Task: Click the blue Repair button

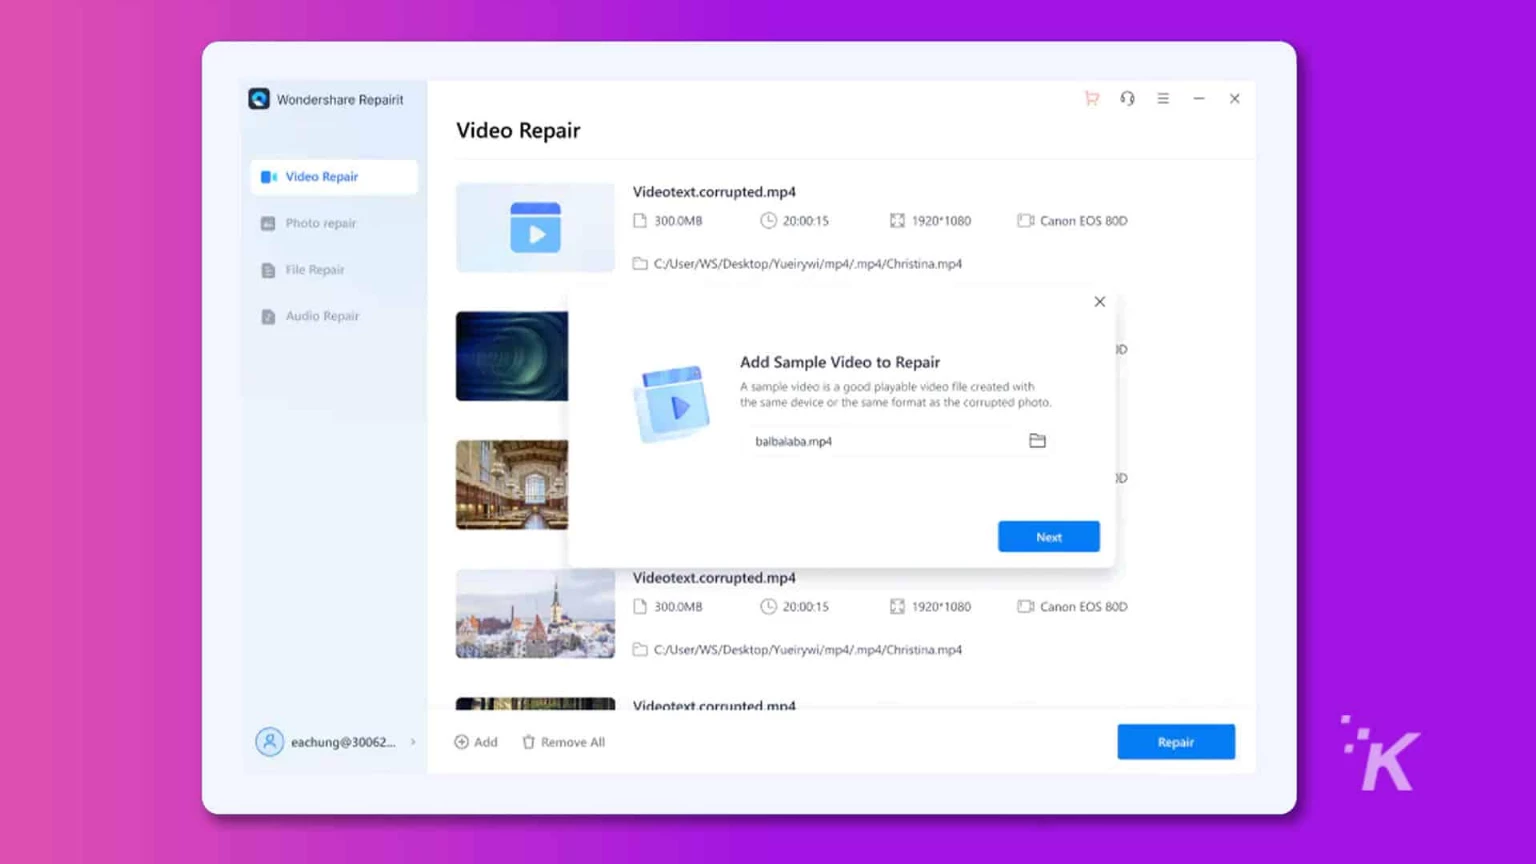Action: [x=1175, y=742]
